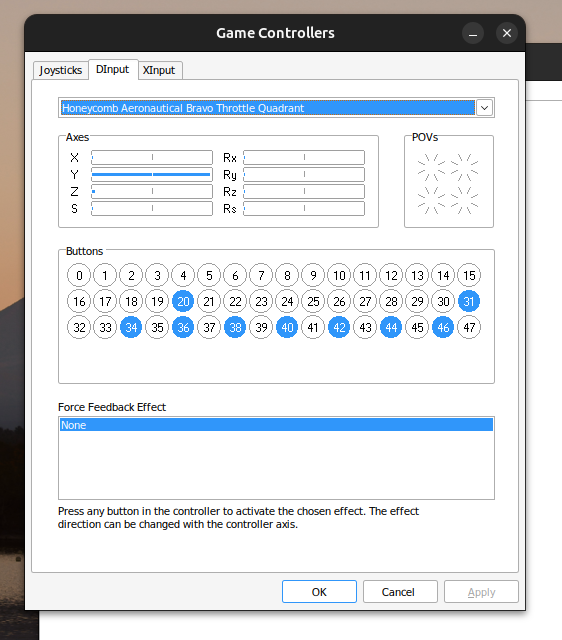Click highlighted button indicator 20
Image resolution: width=562 pixels, height=640 pixels.
click(x=183, y=302)
